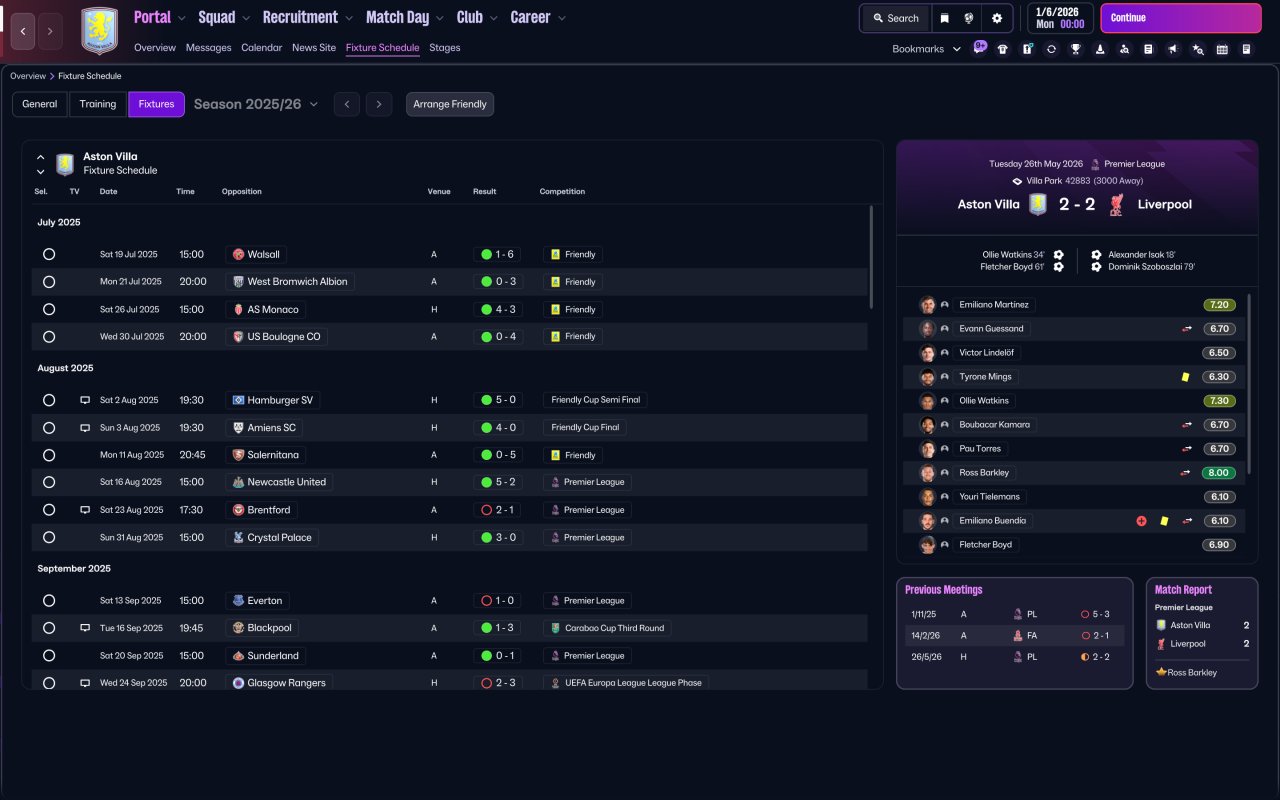
Task: Open the 9+ messages bubble icon
Action: tap(980, 47)
